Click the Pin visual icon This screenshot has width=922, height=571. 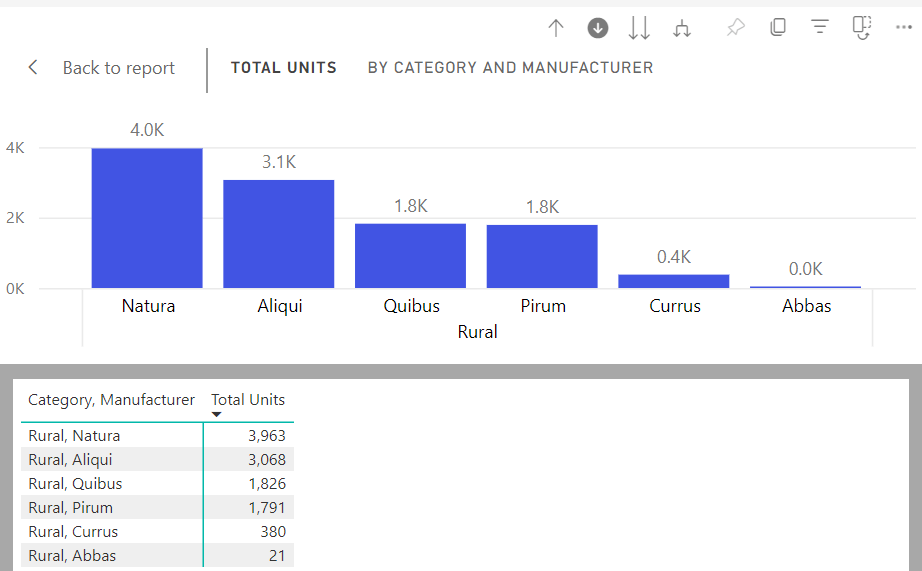point(735,28)
